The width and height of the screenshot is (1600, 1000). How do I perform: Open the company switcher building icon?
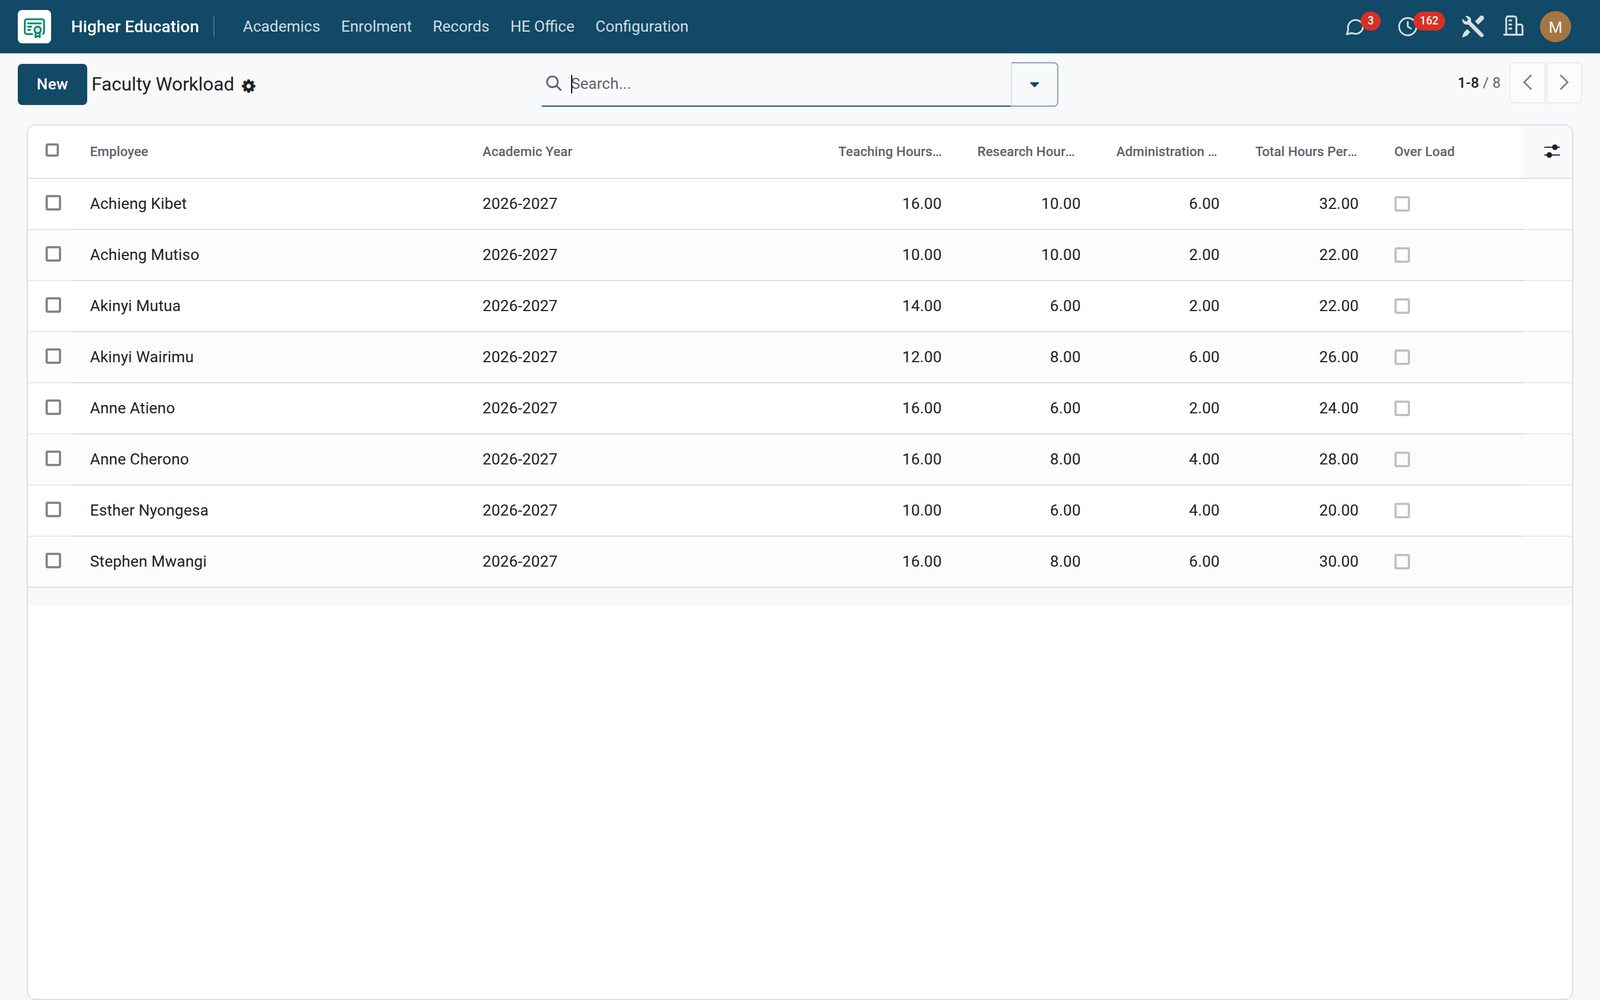pos(1514,27)
